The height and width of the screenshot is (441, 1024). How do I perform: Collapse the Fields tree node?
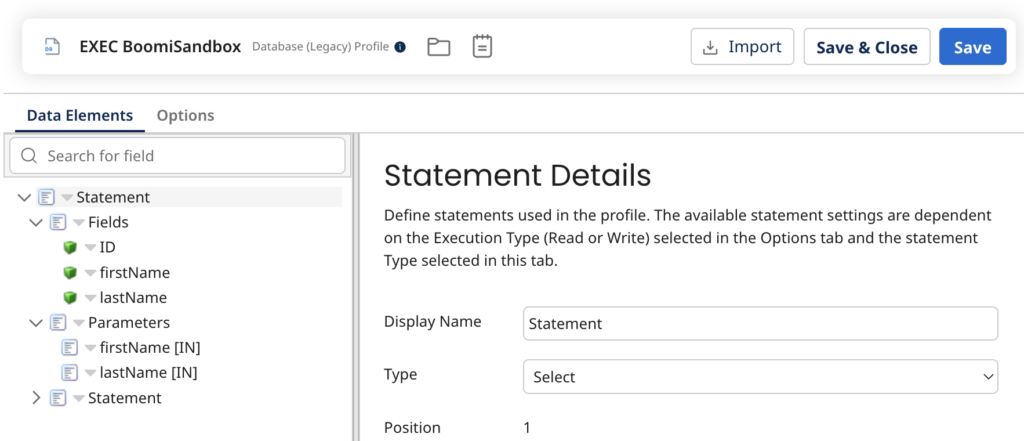pos(36,222)
